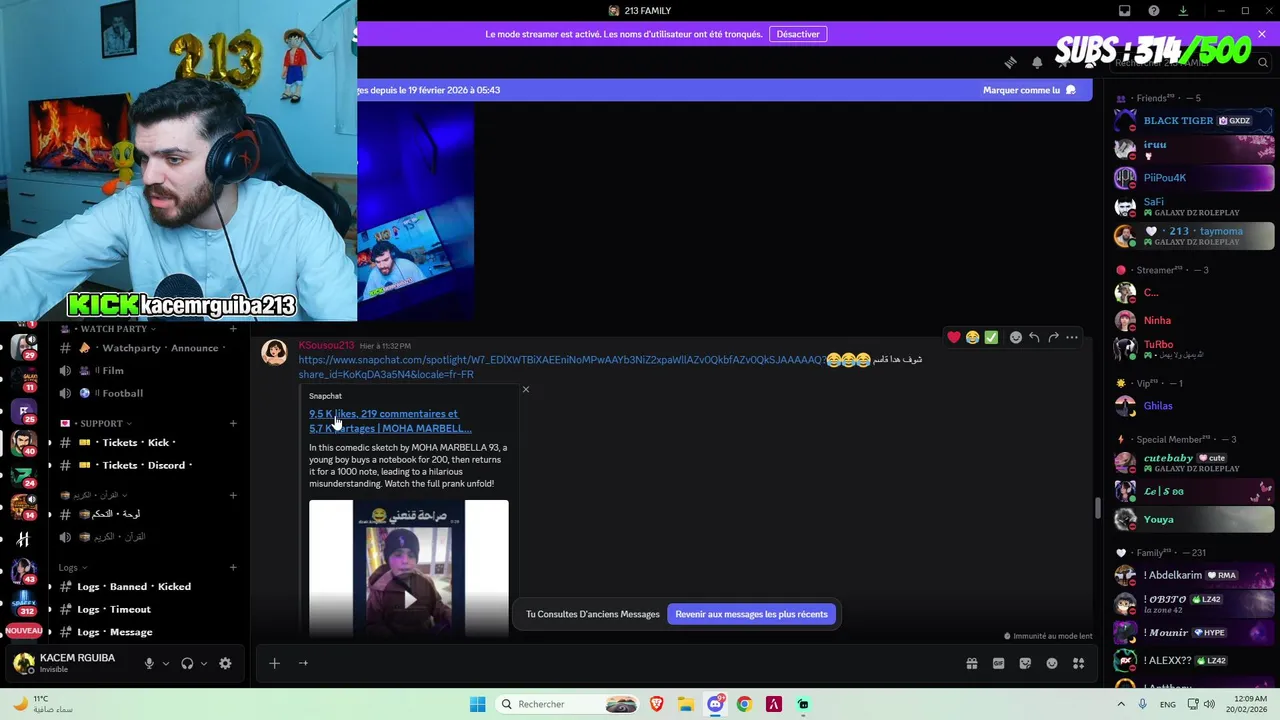Open microphone input options chevron
1280x720 pixels.
click(x=166, y=663)
